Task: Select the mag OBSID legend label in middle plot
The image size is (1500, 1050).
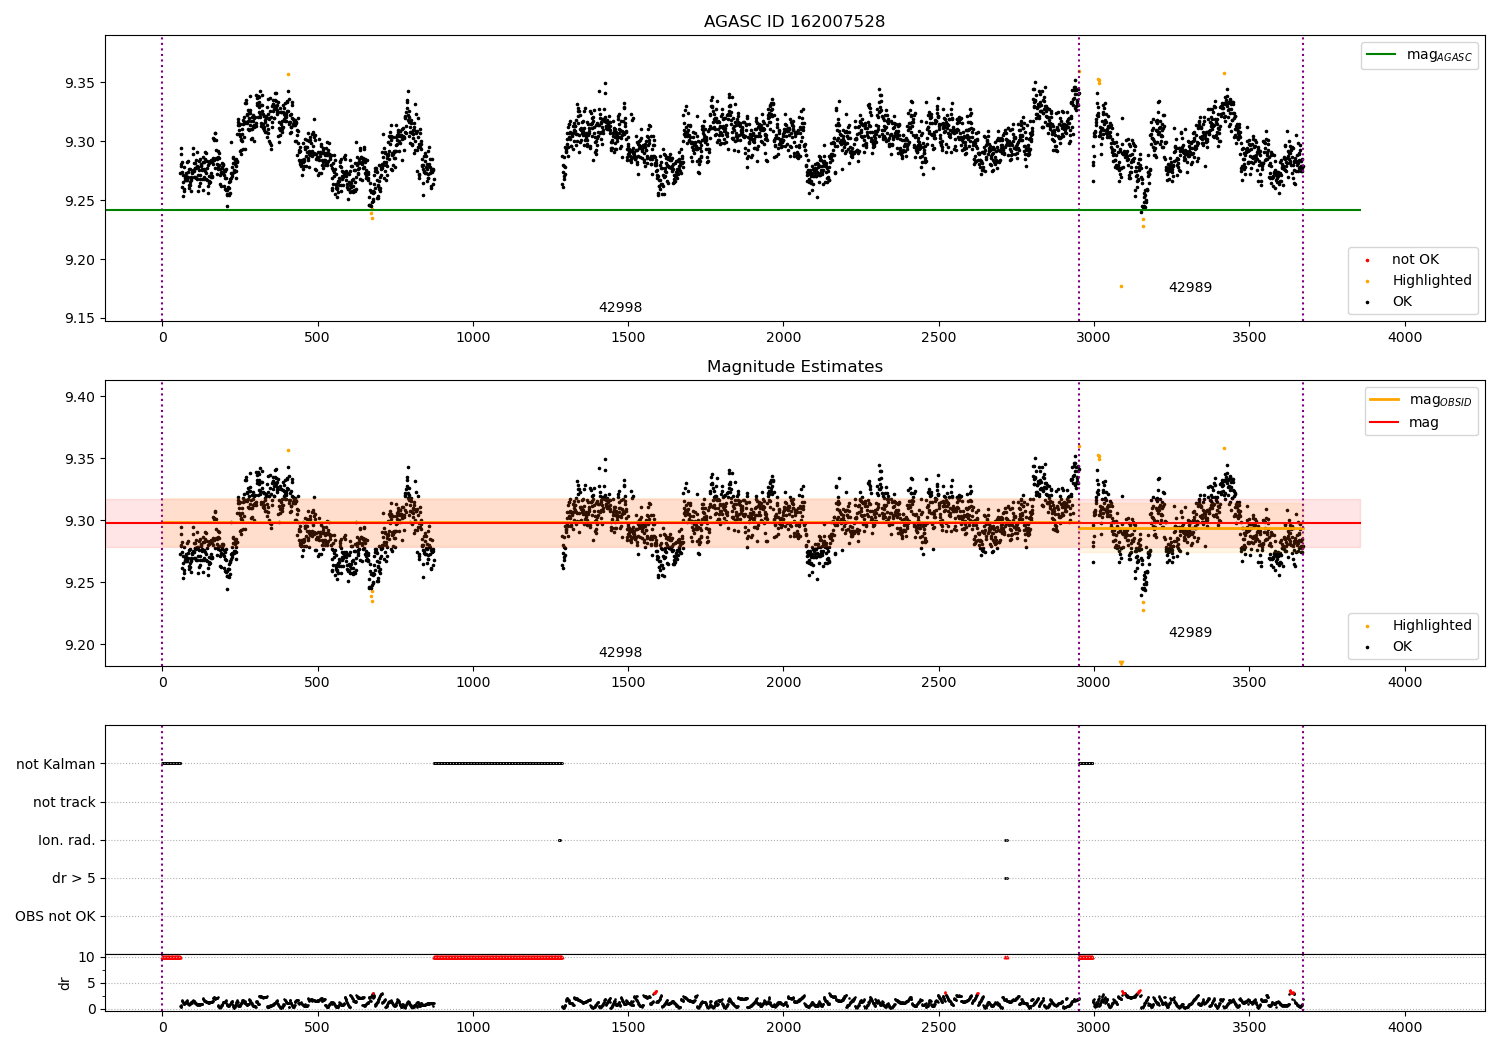Action: [x=1440, y=400]
